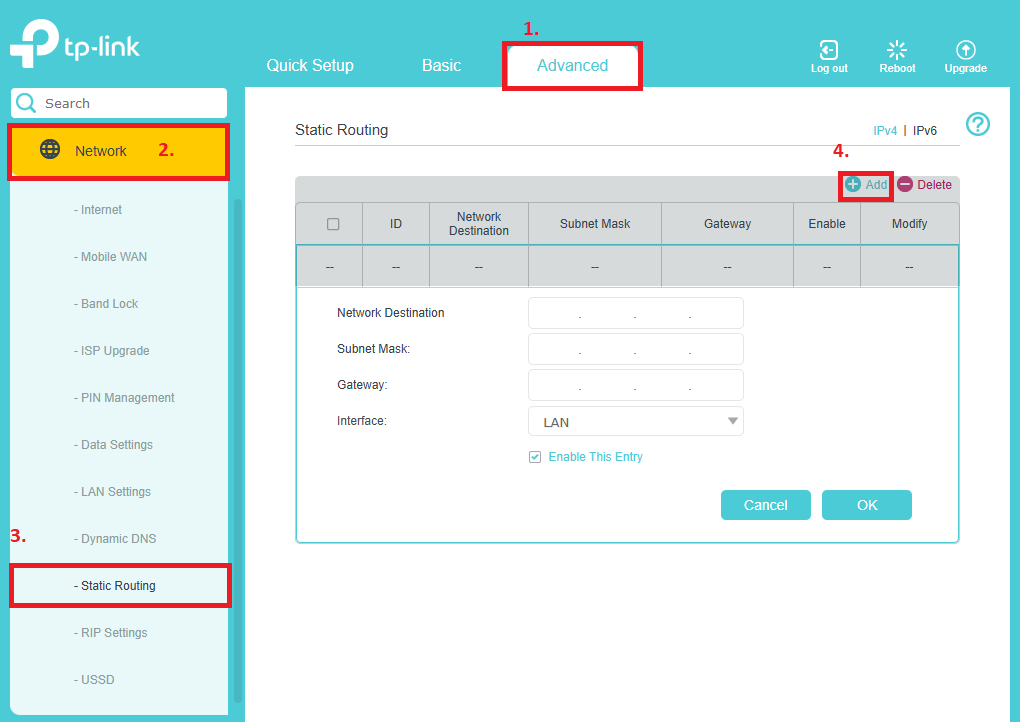Click the Reboot icon

point(897,50)
